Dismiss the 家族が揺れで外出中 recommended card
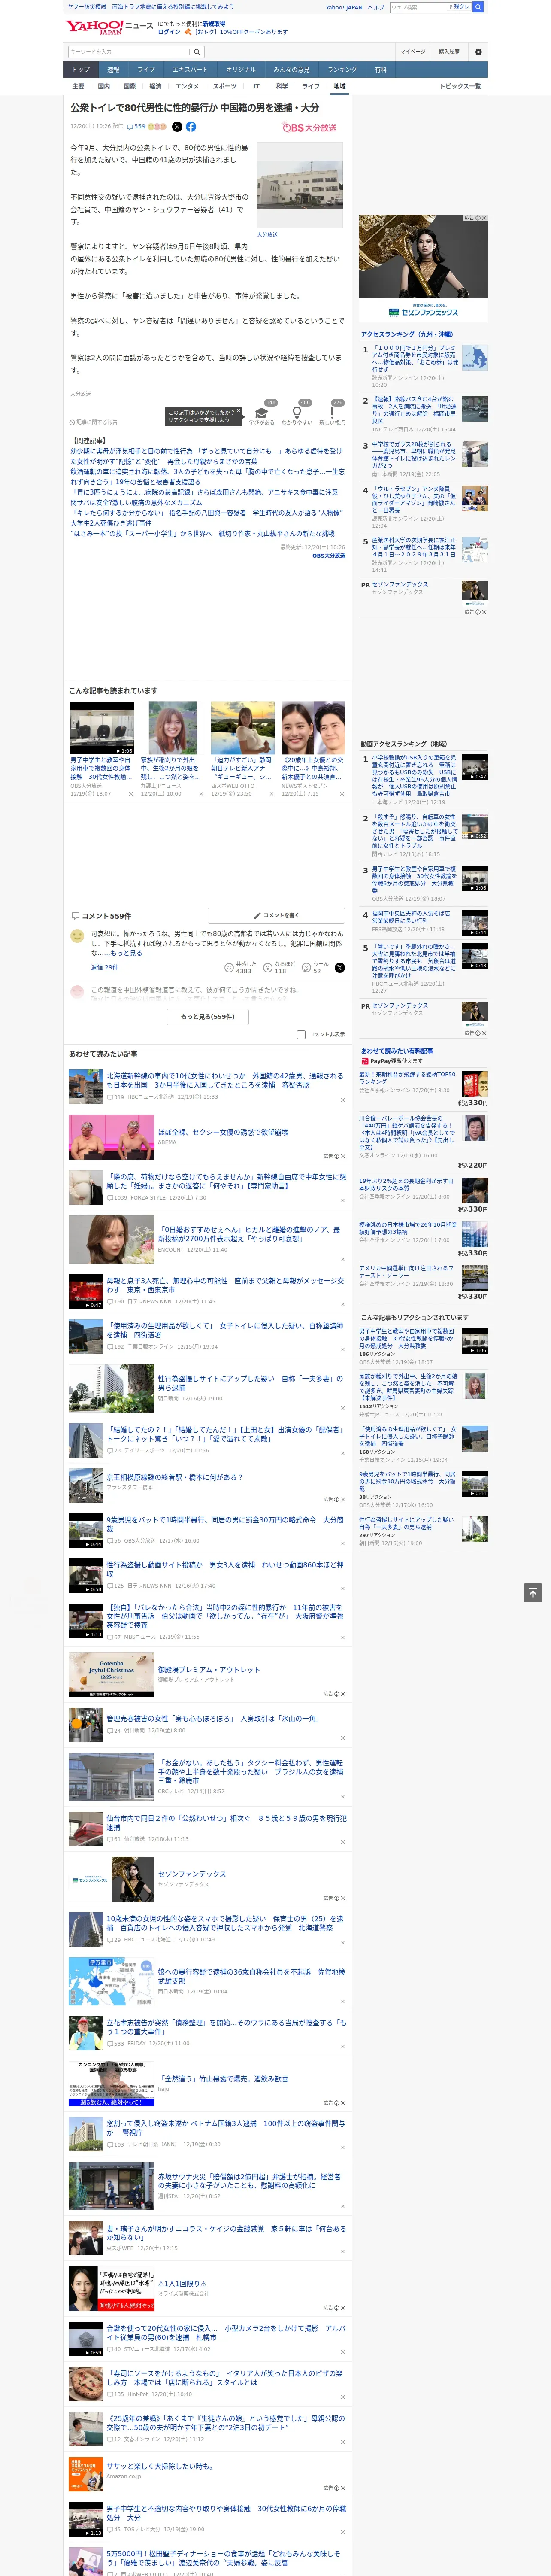551x2576 pixels. click(201, 794)
